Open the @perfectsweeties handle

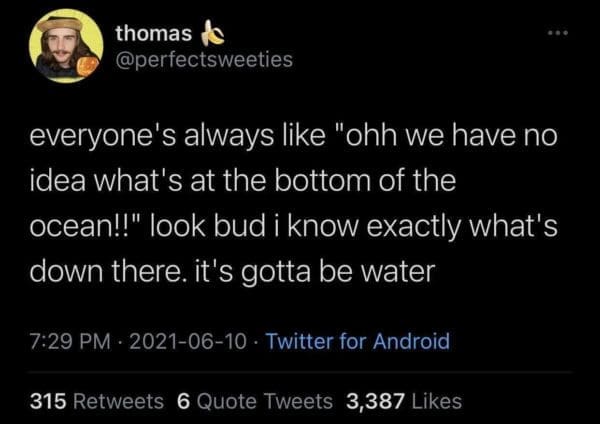[204, 59]
